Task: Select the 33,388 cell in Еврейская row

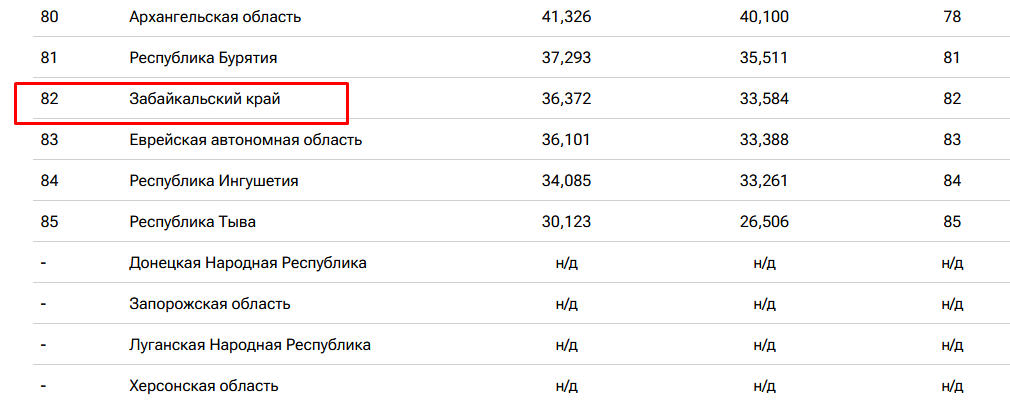Action: click(764, 140)
